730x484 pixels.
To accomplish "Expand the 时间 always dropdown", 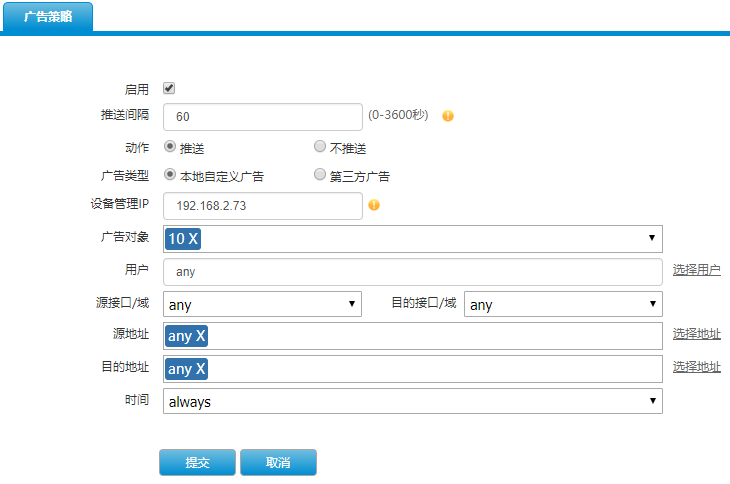I will pos(412,401).
